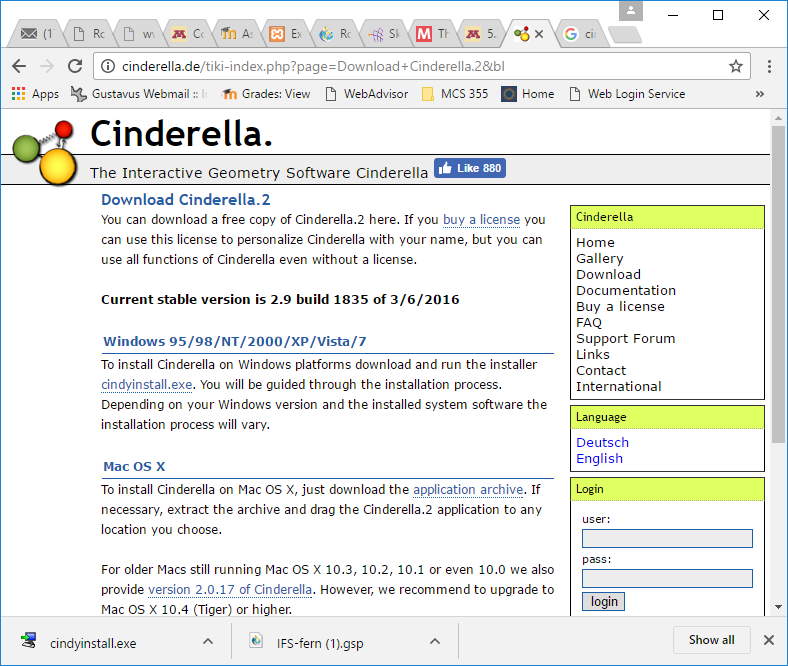Click the Chrome user profile icon
Viewport: 788px width, 666px height.
click(631, 11)
